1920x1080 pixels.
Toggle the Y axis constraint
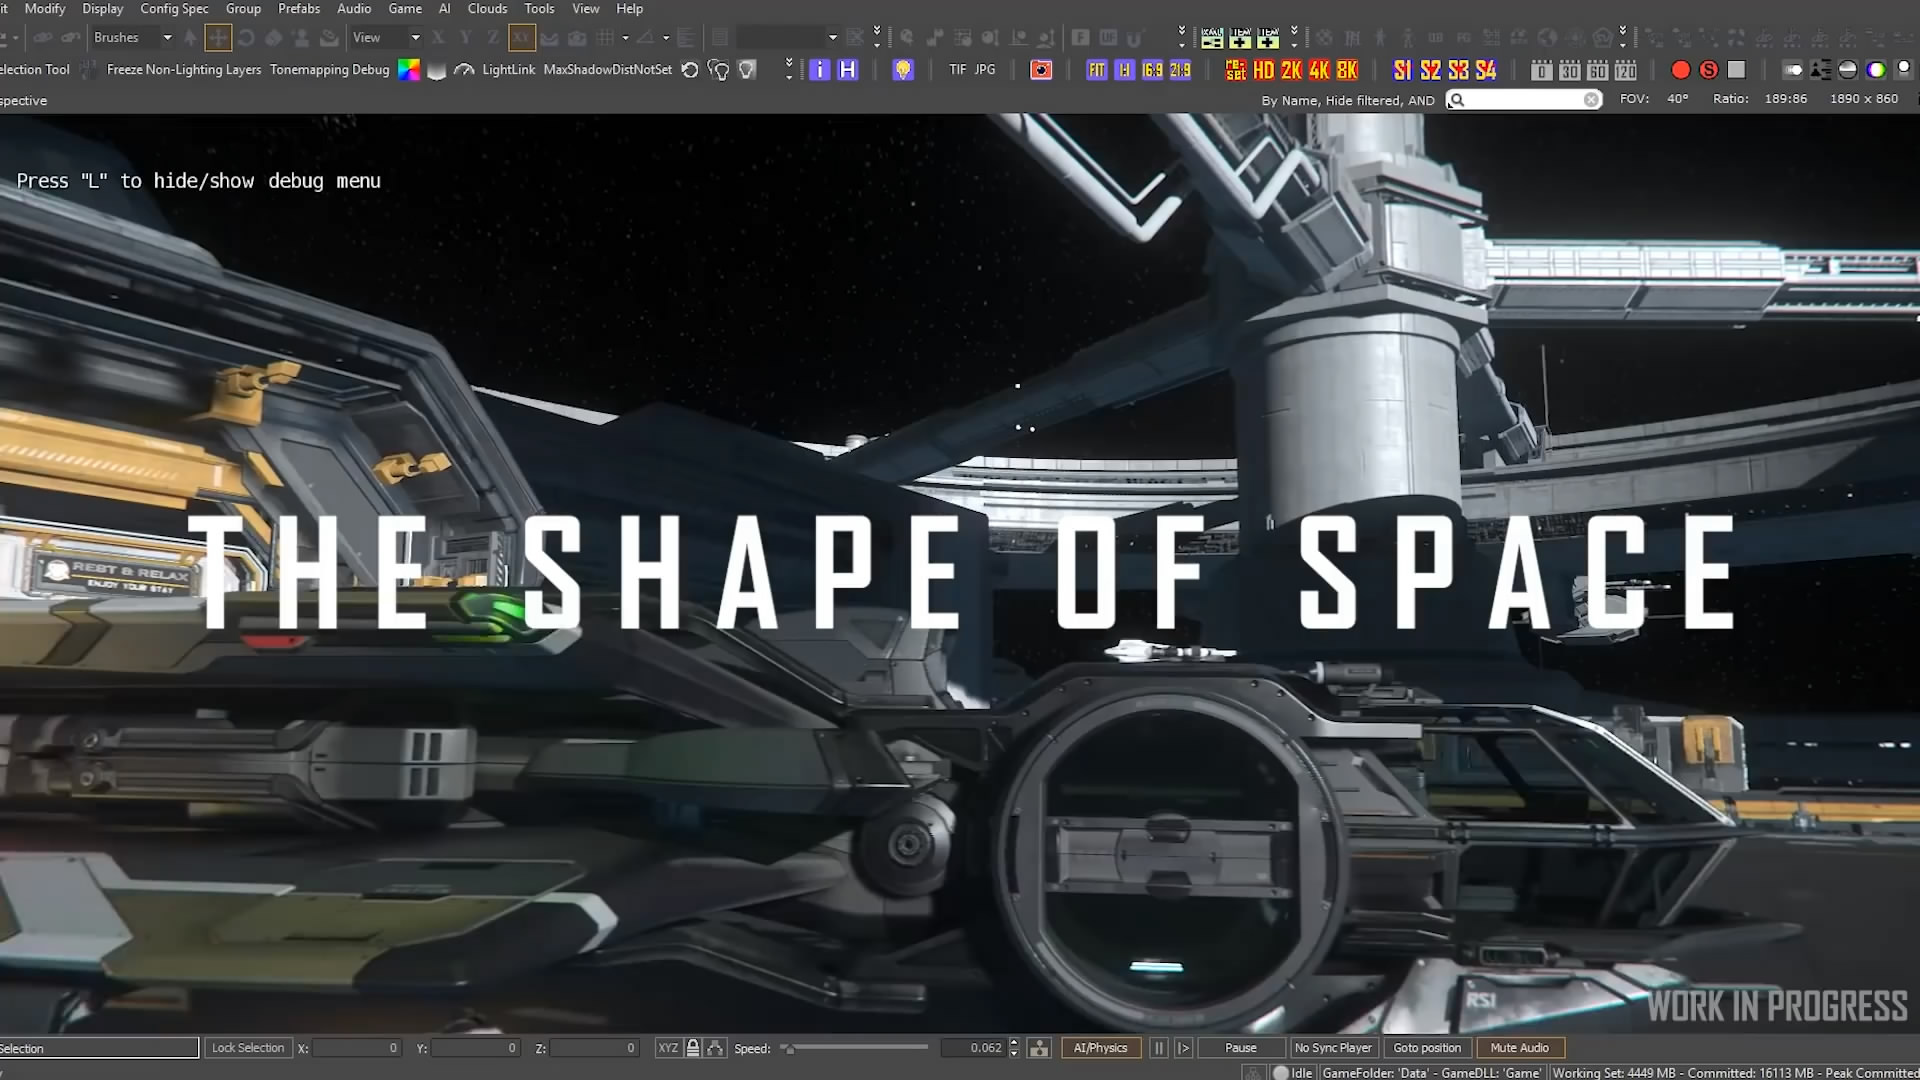tap(466, 38)
